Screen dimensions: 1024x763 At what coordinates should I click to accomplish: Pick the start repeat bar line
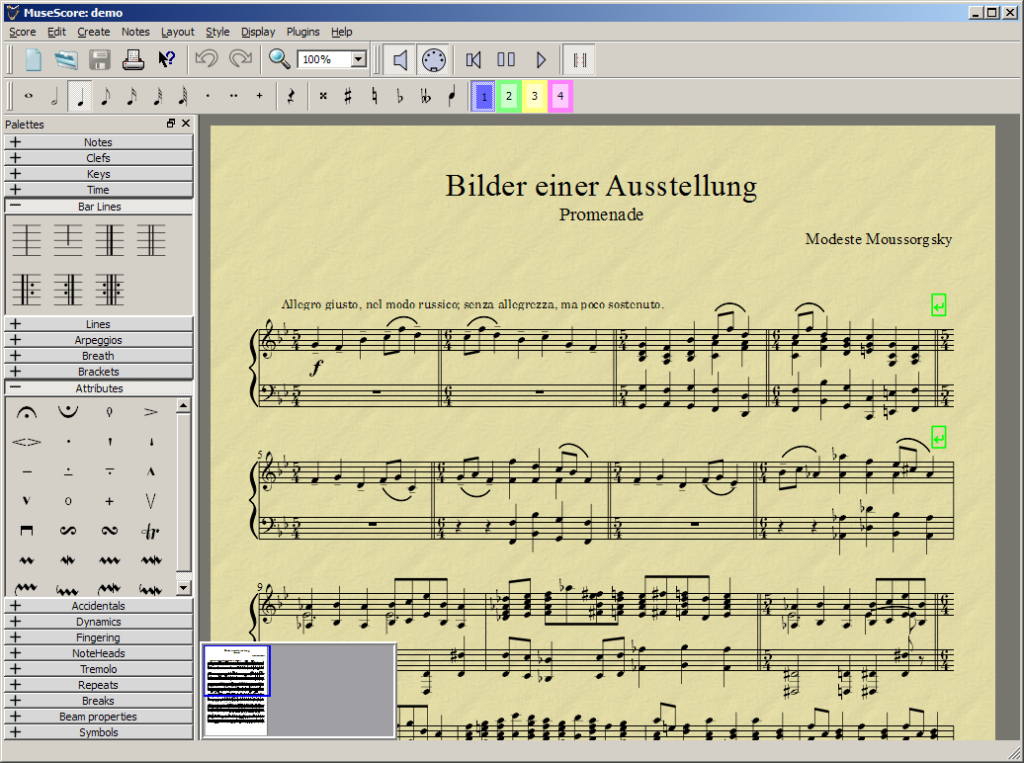pos(27,289)
